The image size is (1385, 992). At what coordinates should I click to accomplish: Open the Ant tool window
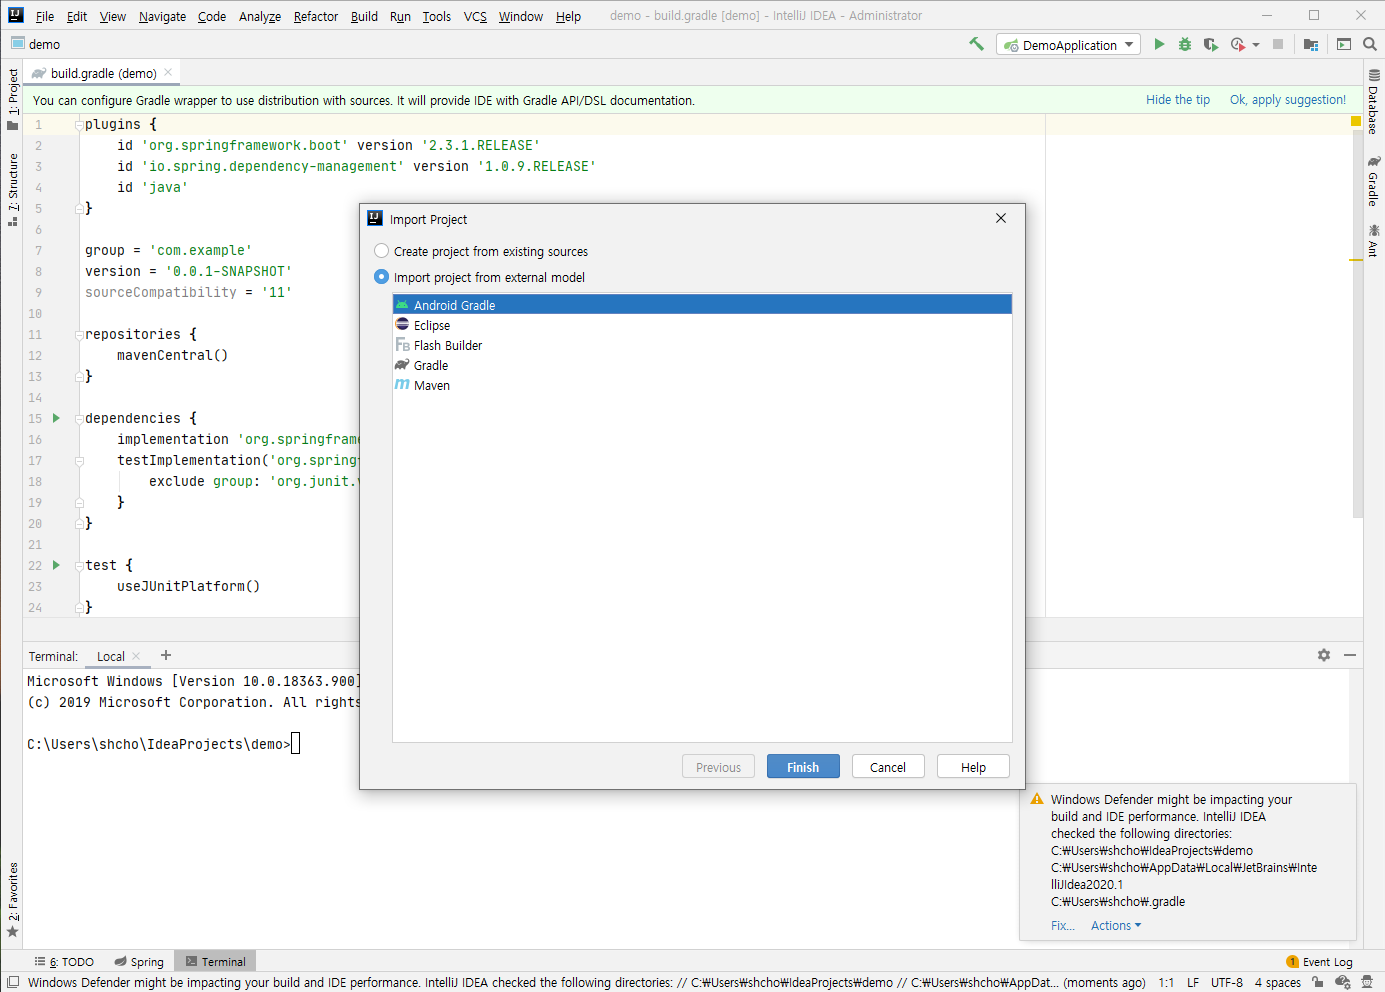(1374, 241)
